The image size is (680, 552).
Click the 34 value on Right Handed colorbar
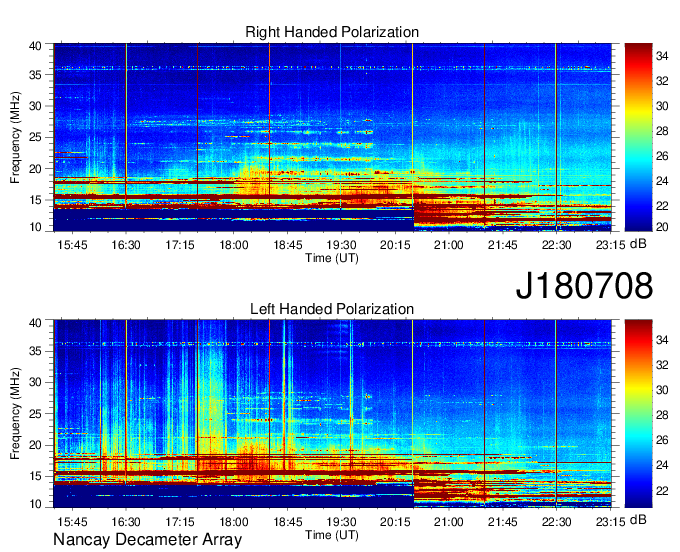(x=662, y=56)
